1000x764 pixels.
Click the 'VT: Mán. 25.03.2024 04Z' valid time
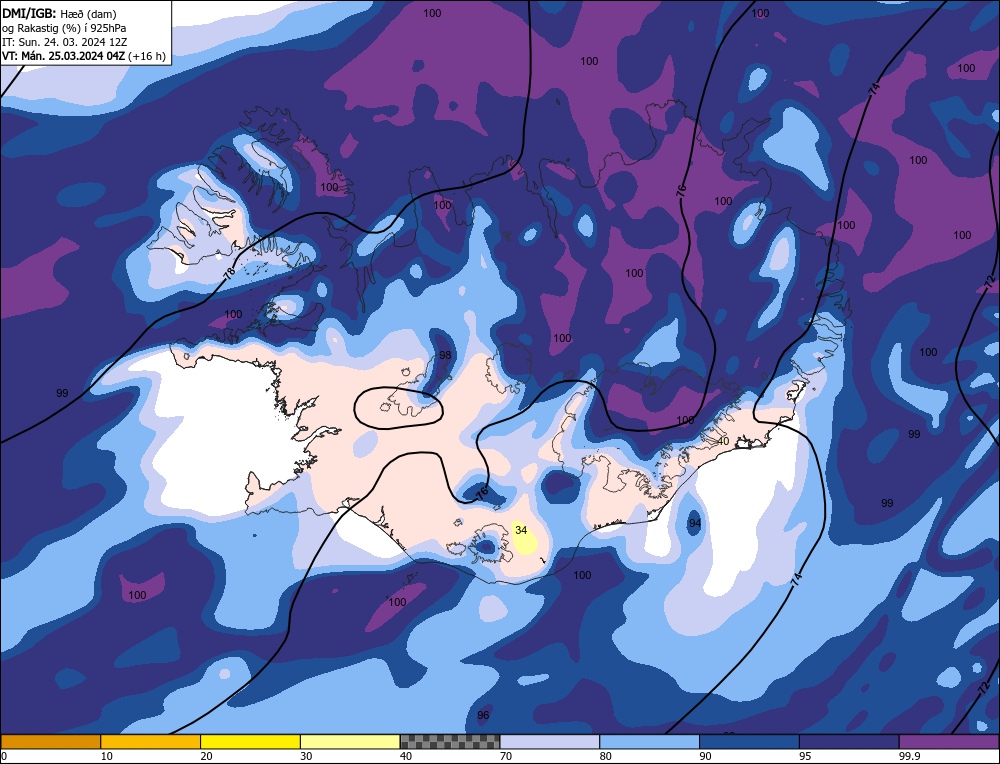point(64,55)
